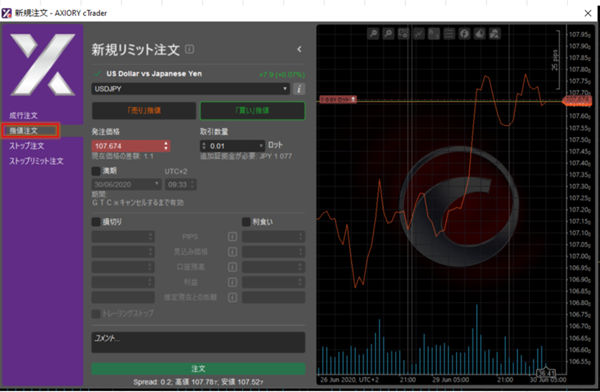Submit with the green 注文 button
Screen dimensions: 600x392
pyautogui.click(x=198, y=369)
